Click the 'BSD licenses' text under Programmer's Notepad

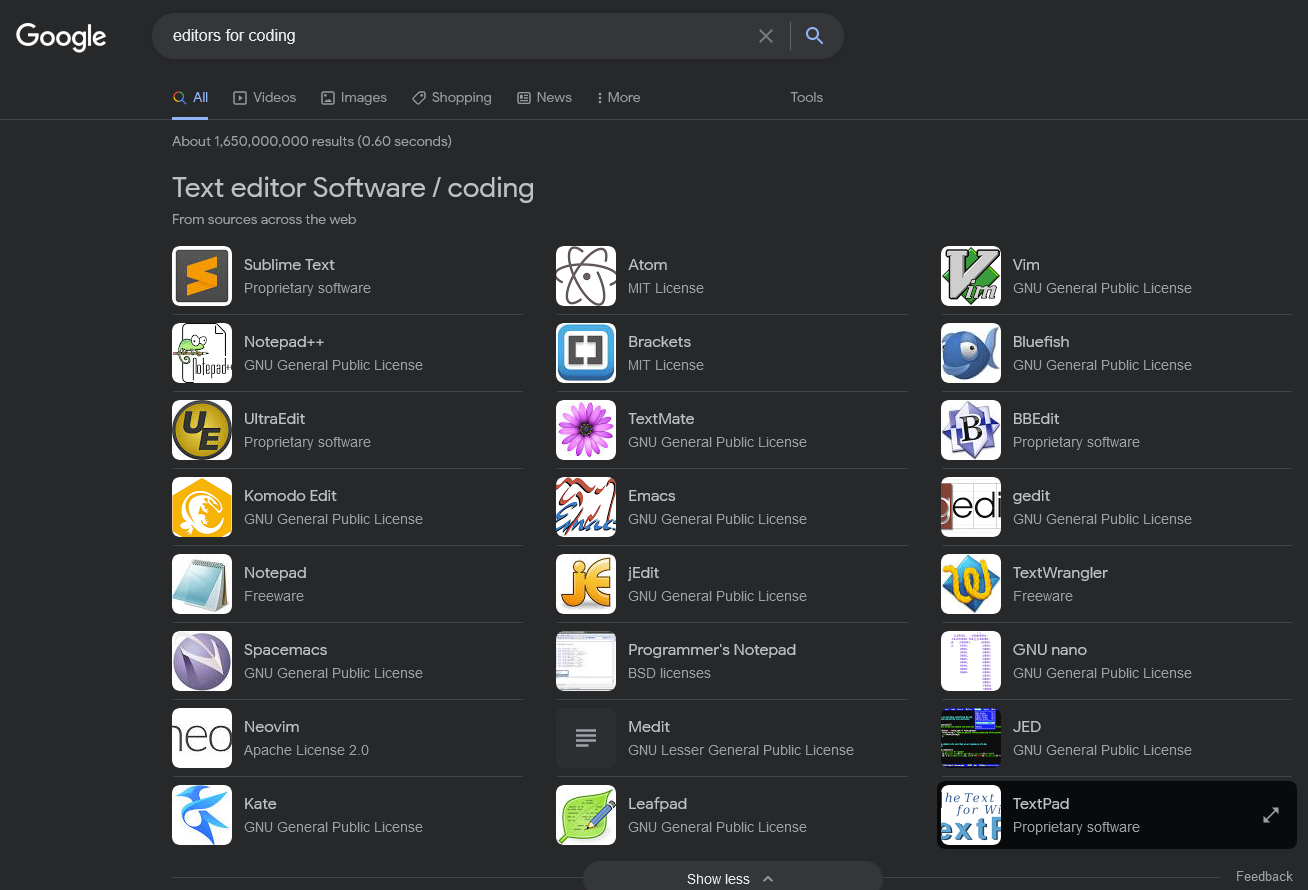pos(669,673)
